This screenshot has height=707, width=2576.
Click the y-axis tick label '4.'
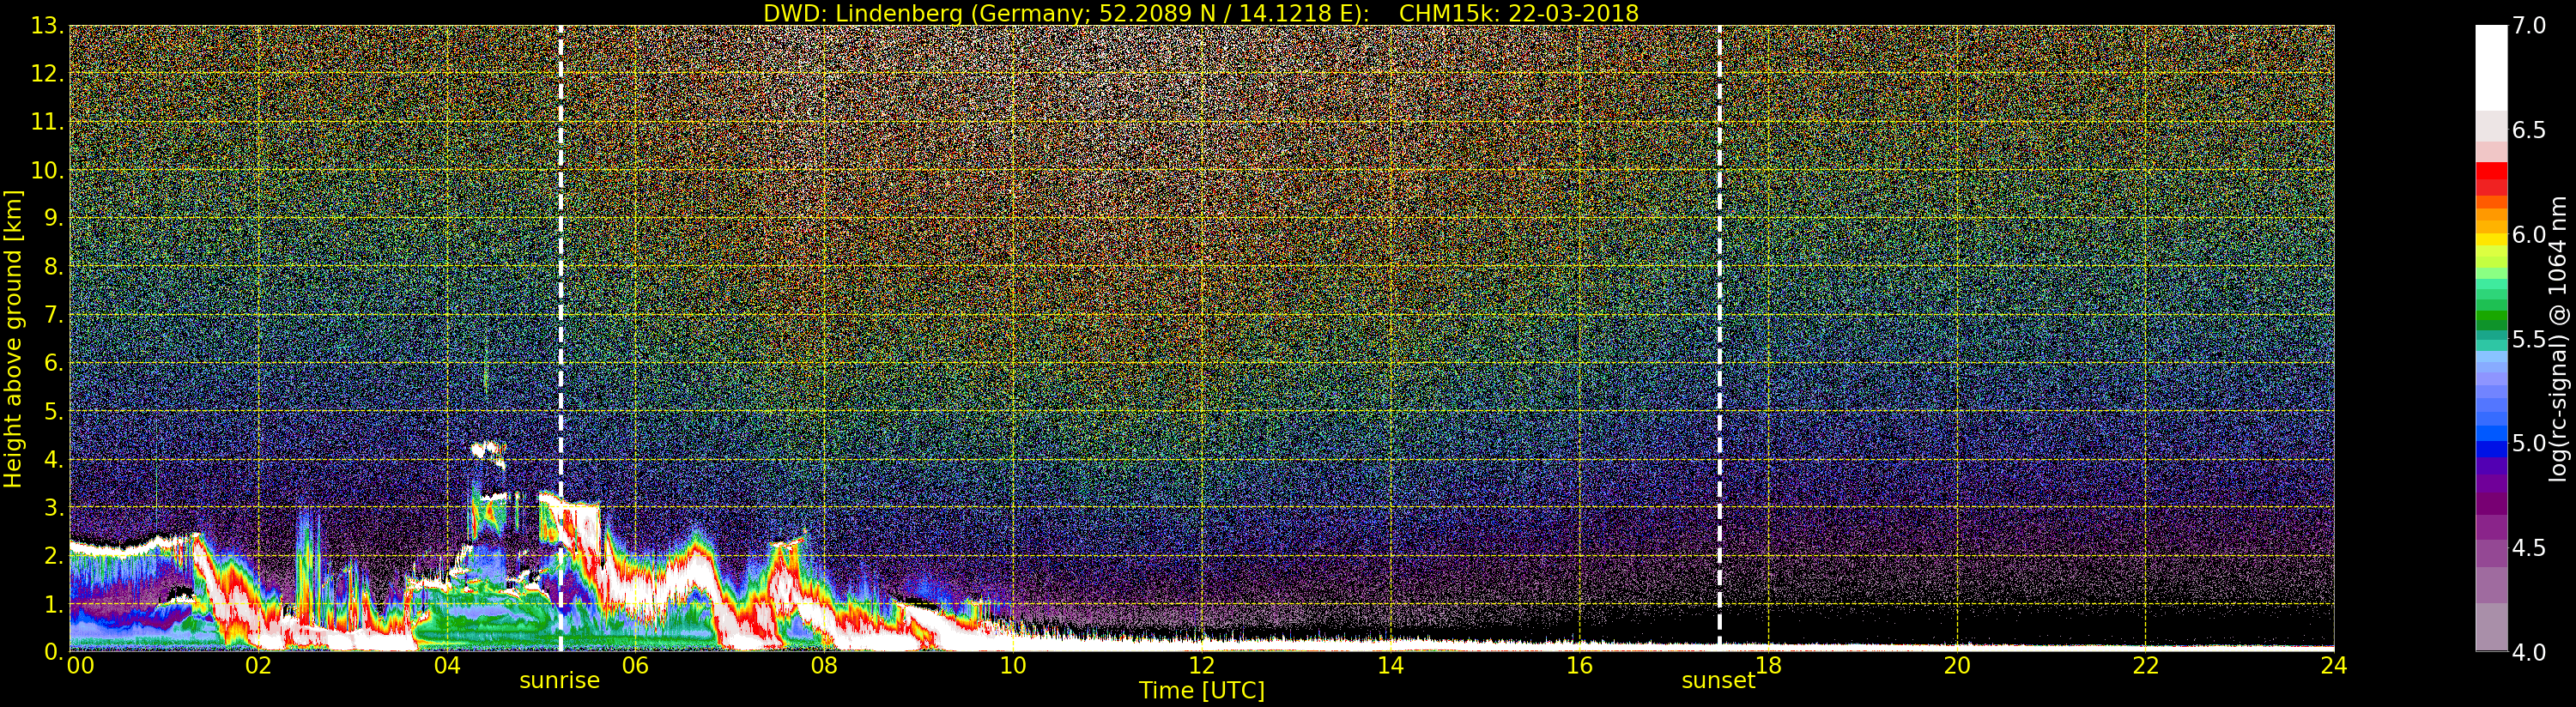click(54, 459)
